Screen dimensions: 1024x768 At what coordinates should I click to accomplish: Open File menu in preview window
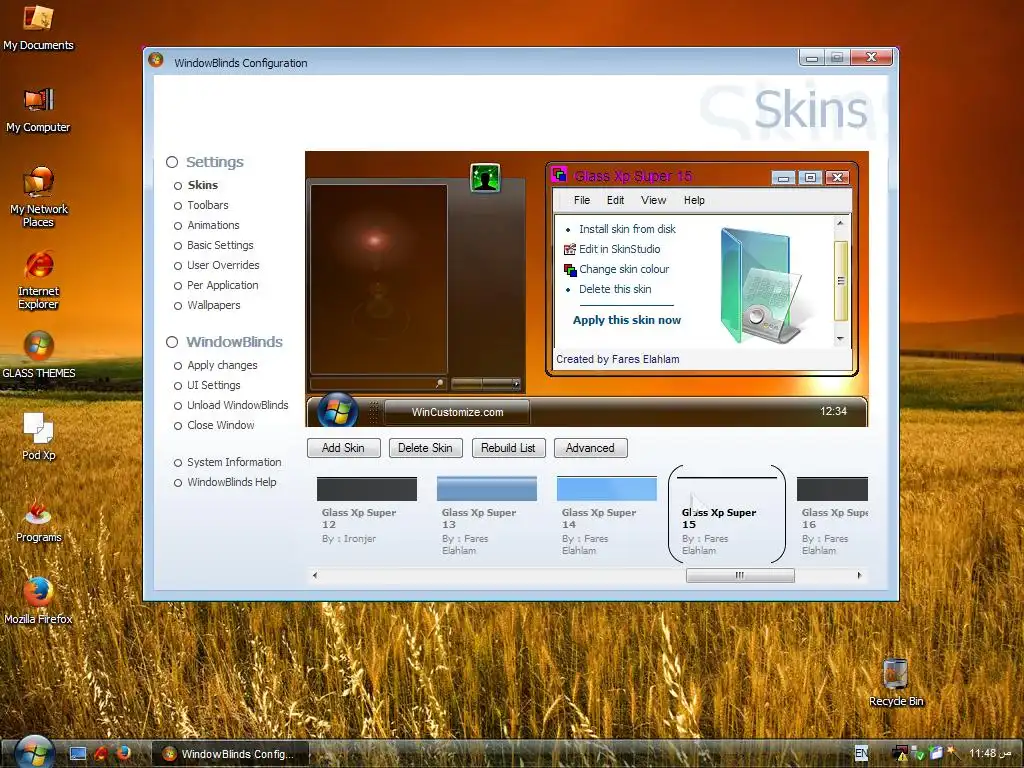tap(582, 200)
